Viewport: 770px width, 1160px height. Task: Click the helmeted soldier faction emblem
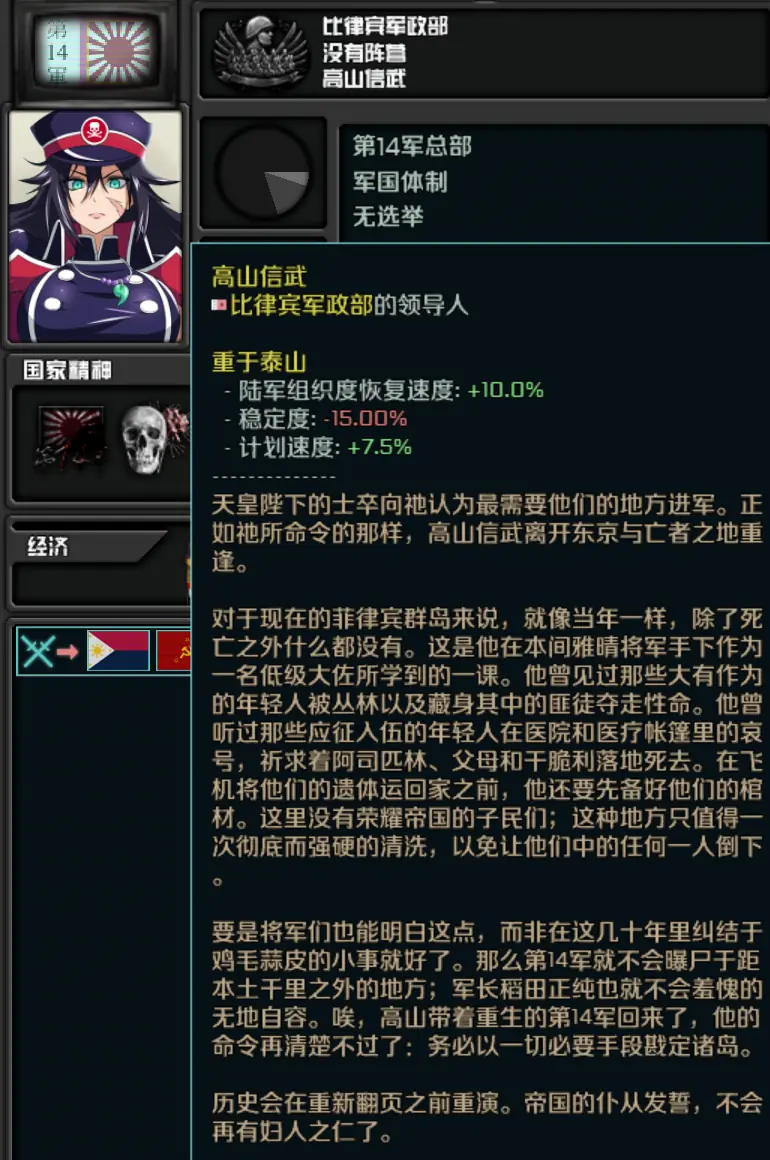tap(260, 52)
